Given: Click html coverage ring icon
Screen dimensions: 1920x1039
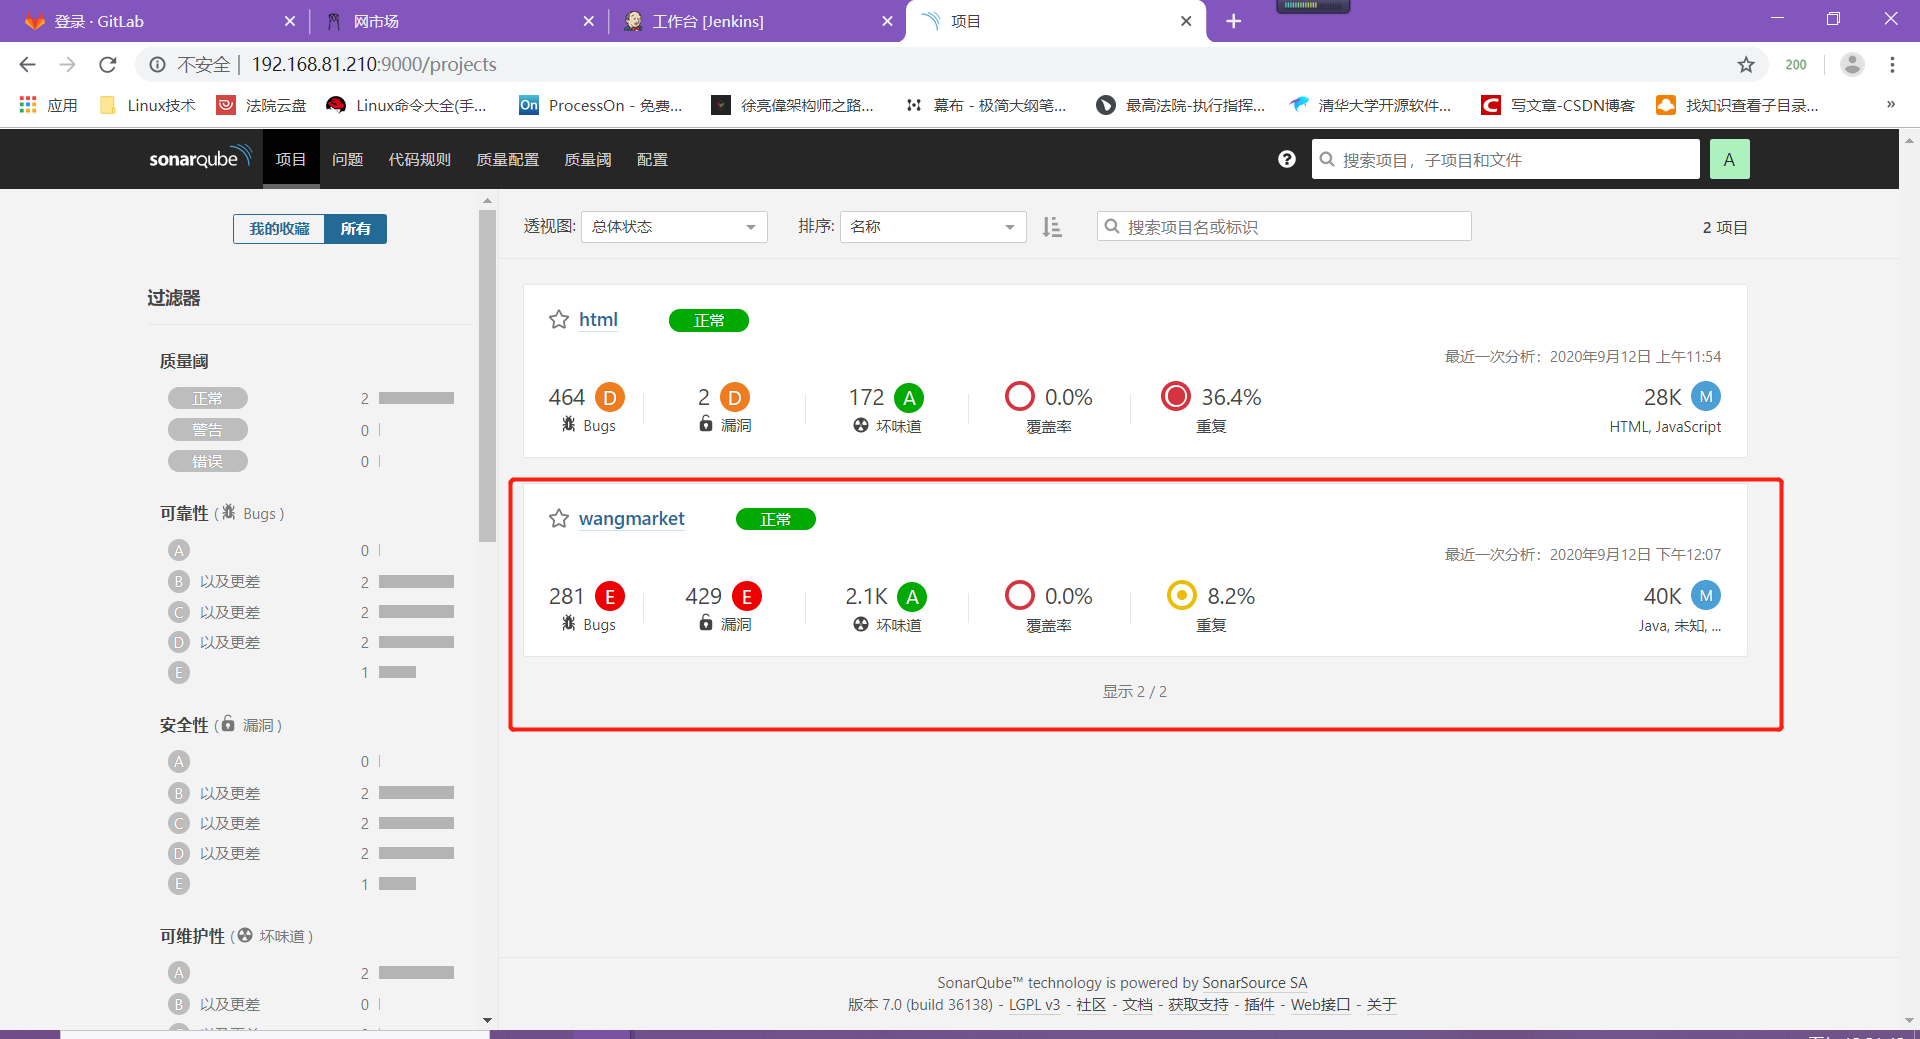Looking at the screenshot, I should pyautogui.click(x=1020, y=397).
